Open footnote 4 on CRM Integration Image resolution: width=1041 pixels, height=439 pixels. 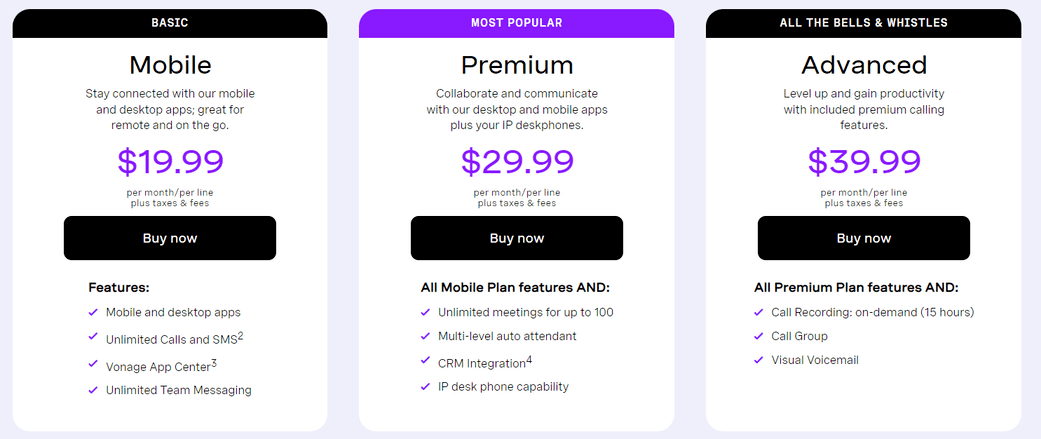[x=529, y=360]
